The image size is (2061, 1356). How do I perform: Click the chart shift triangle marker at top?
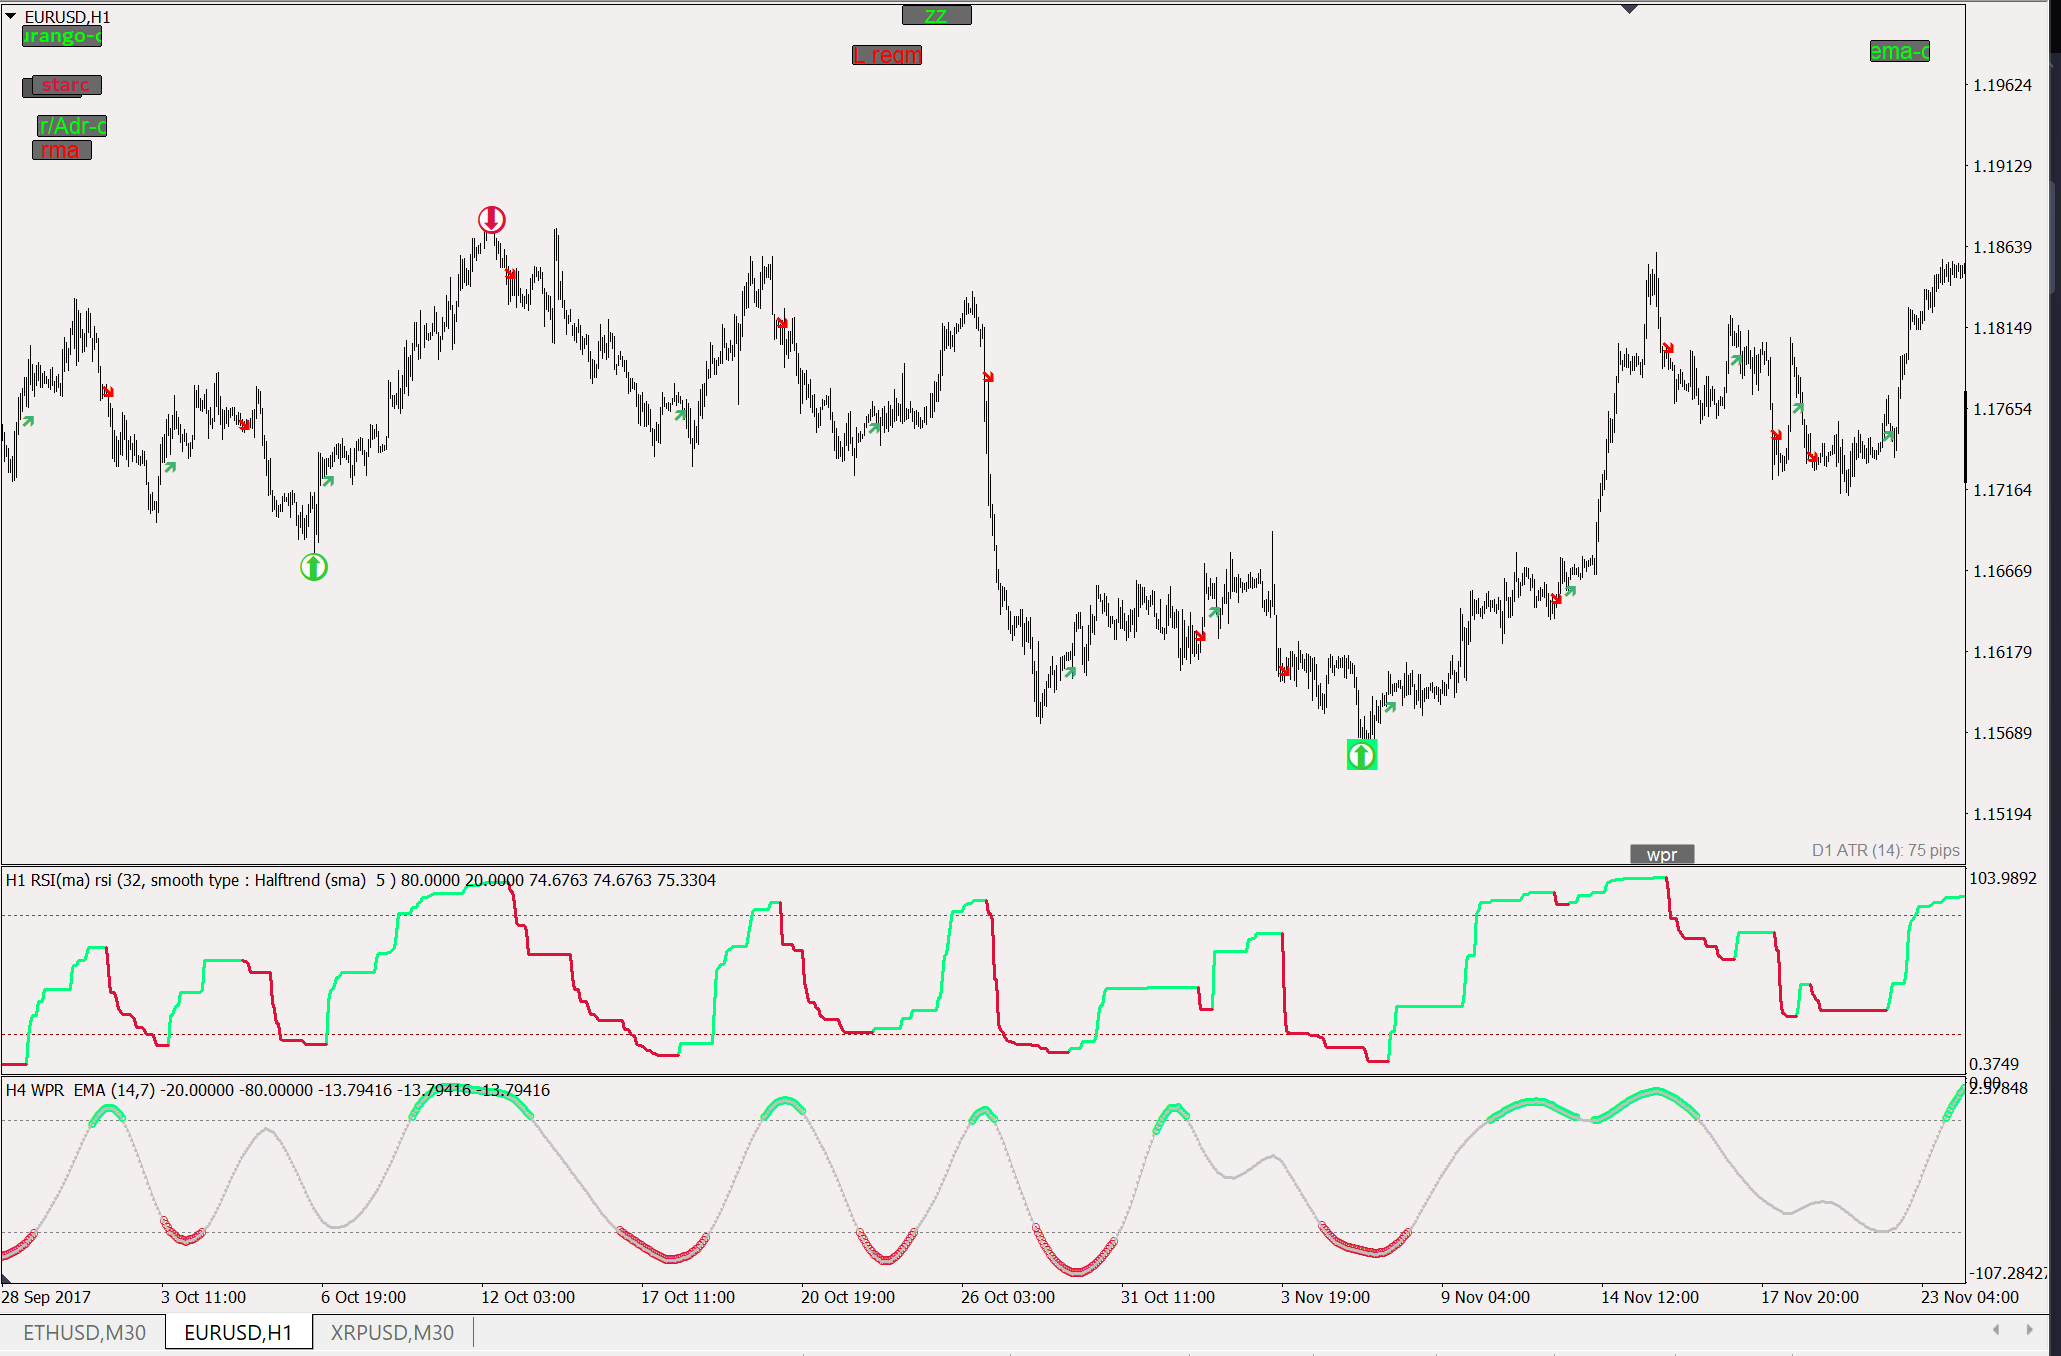pos(1629,9)
